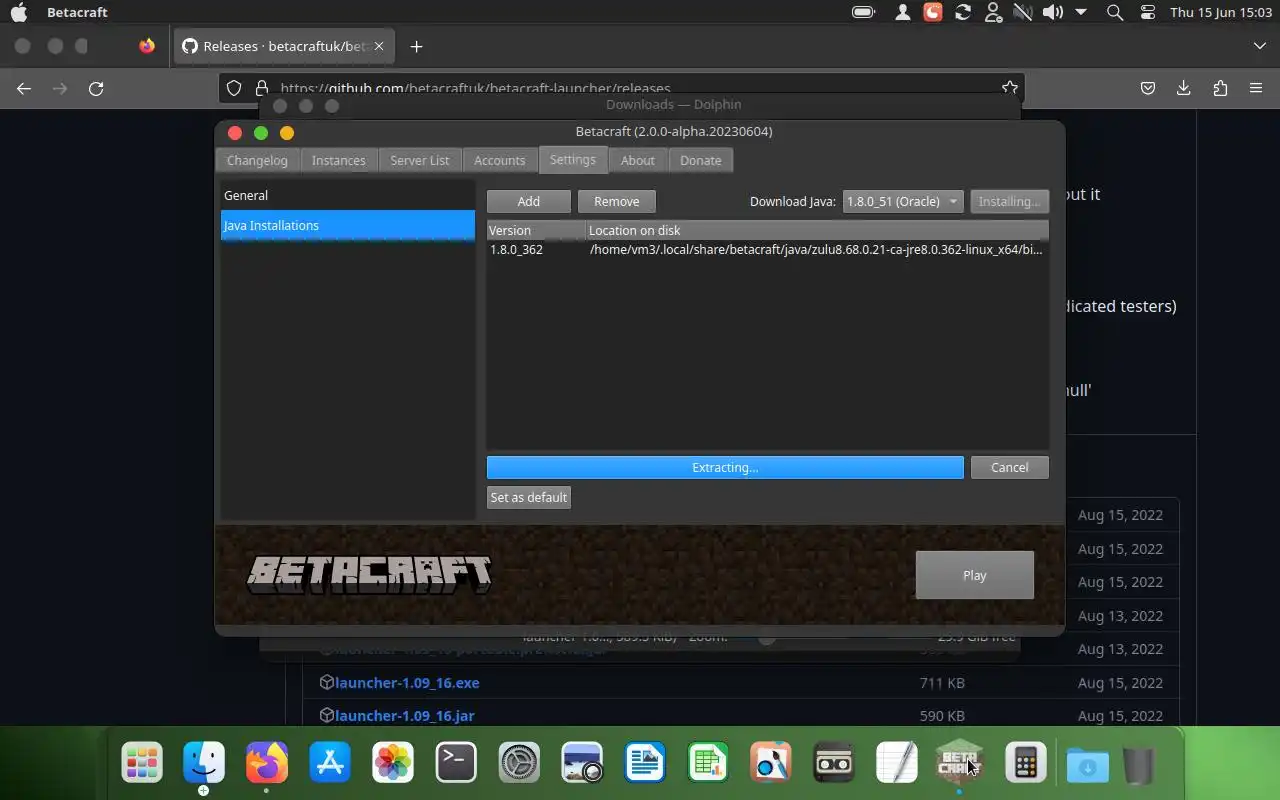Open Download Java version dropdown

(x=903, y=201)
